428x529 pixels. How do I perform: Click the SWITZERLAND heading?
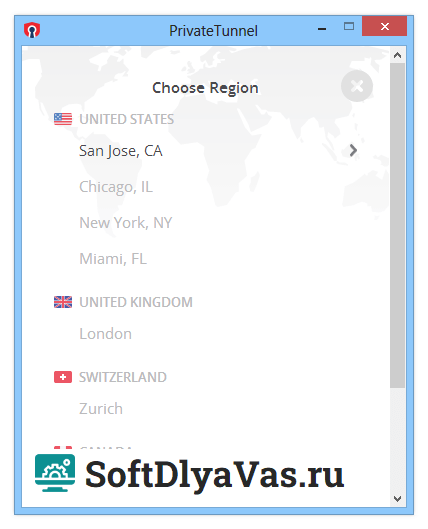coord(123,377)
